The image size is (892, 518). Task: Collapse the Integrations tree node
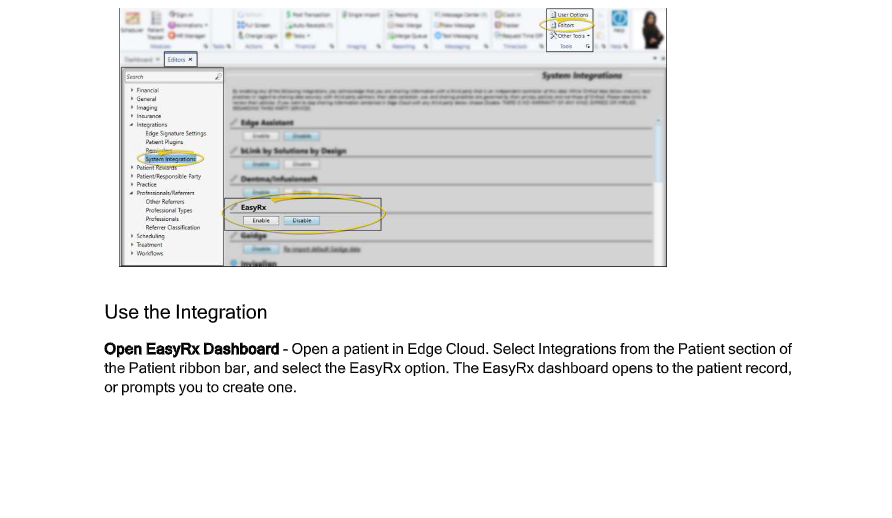point(132,125)
